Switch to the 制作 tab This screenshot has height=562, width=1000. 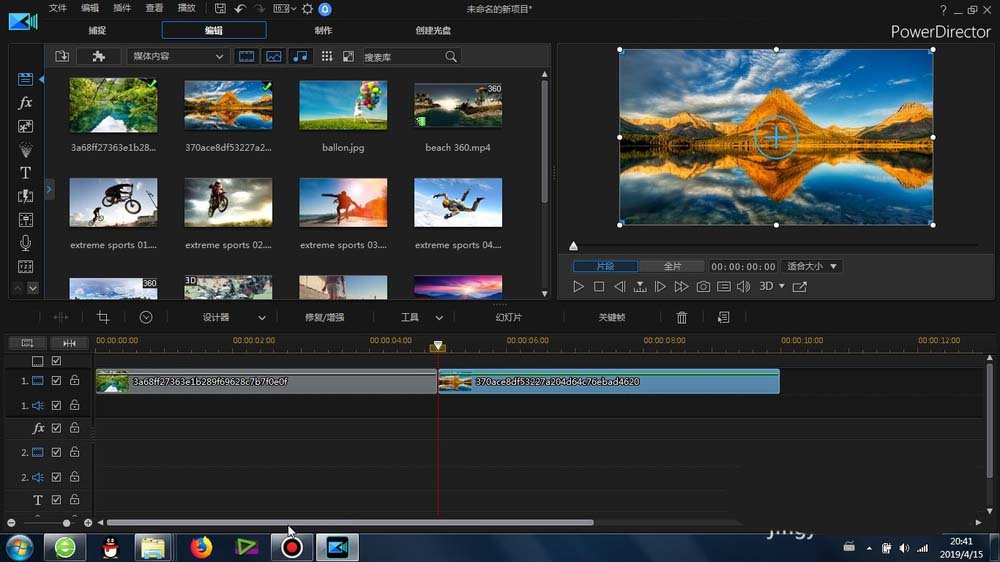pos(324,30)
